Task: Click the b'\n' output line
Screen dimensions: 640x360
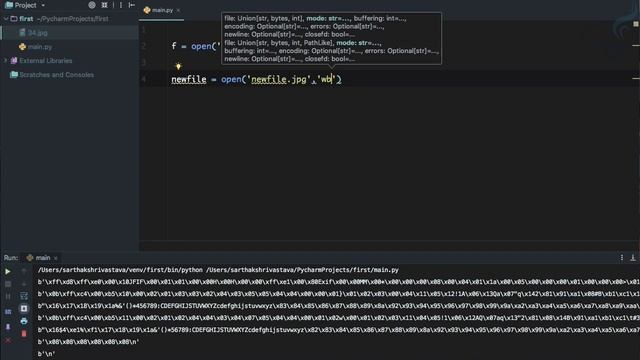Action: tap(47, 354)
